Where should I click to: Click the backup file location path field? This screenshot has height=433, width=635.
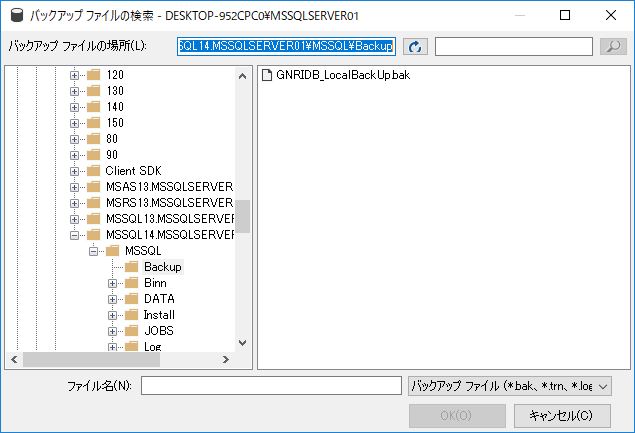click(286, 47)
